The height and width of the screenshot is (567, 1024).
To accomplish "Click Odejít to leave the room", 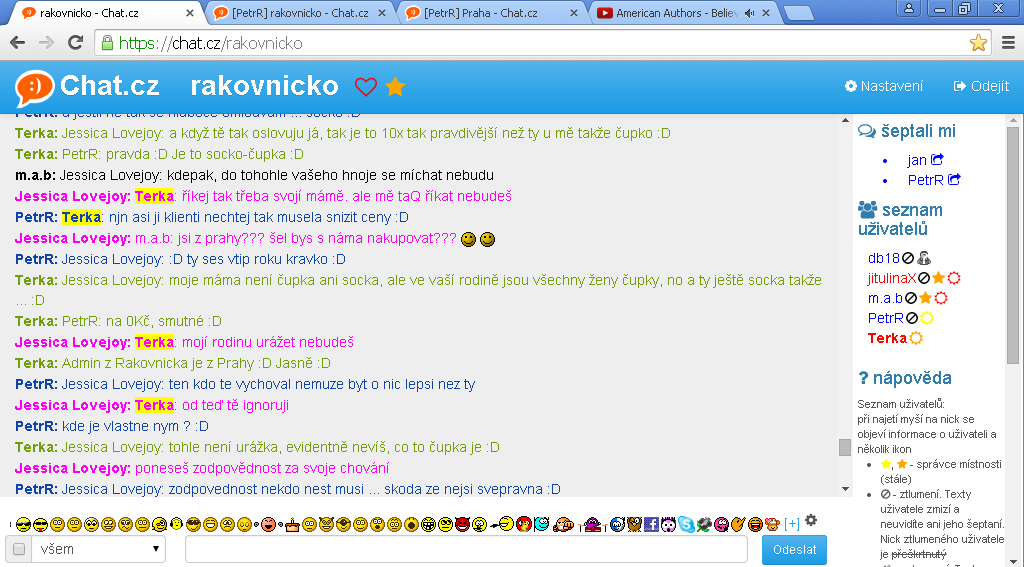I will [981, 86].
